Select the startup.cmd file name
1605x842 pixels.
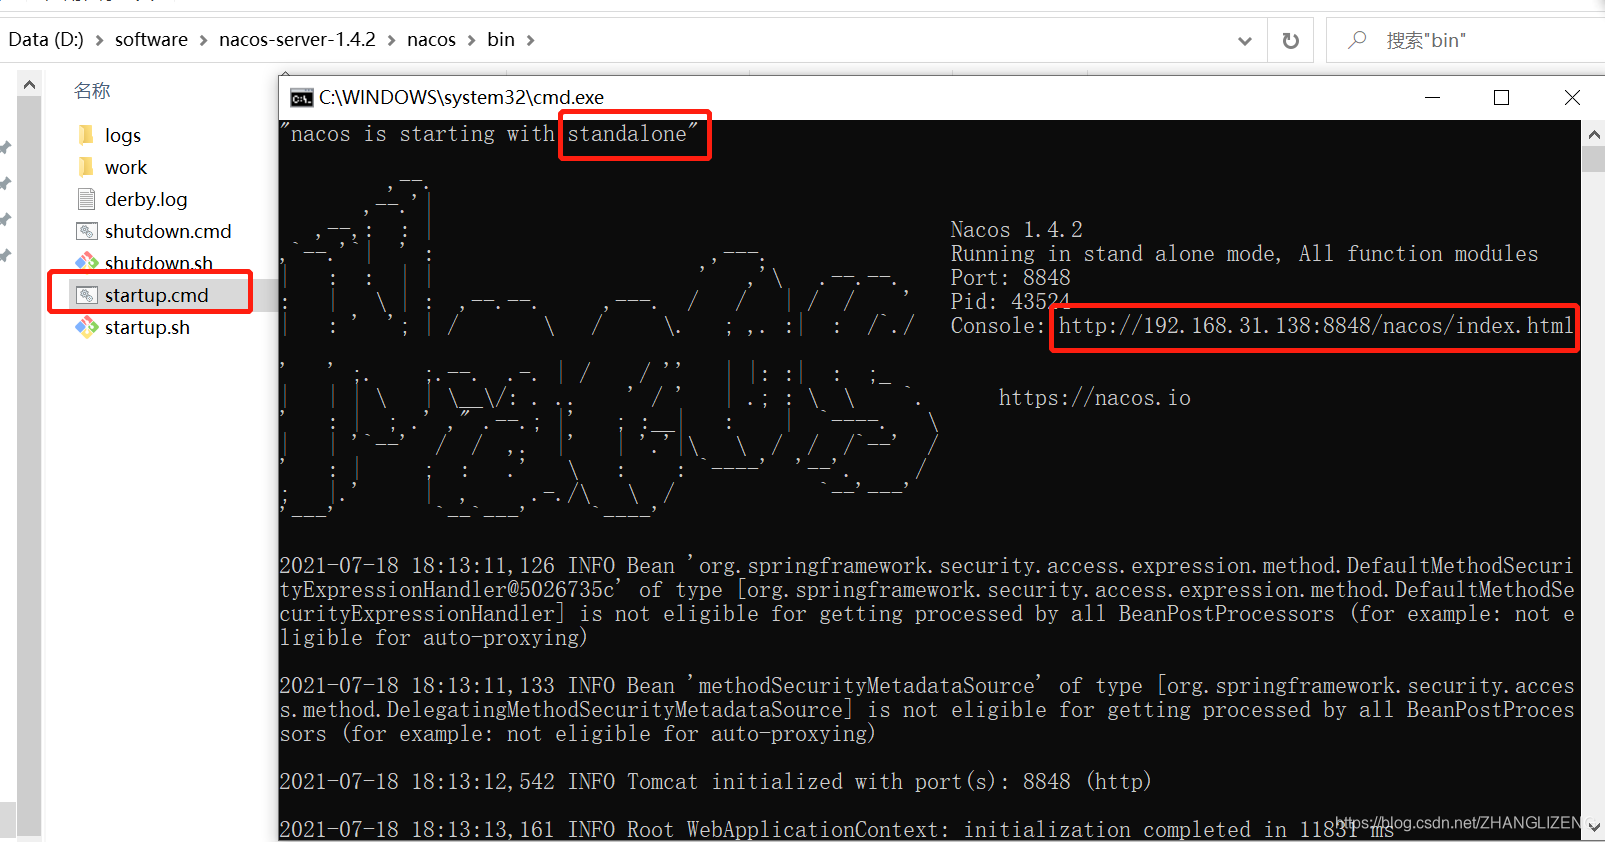(x=157, y=295)
